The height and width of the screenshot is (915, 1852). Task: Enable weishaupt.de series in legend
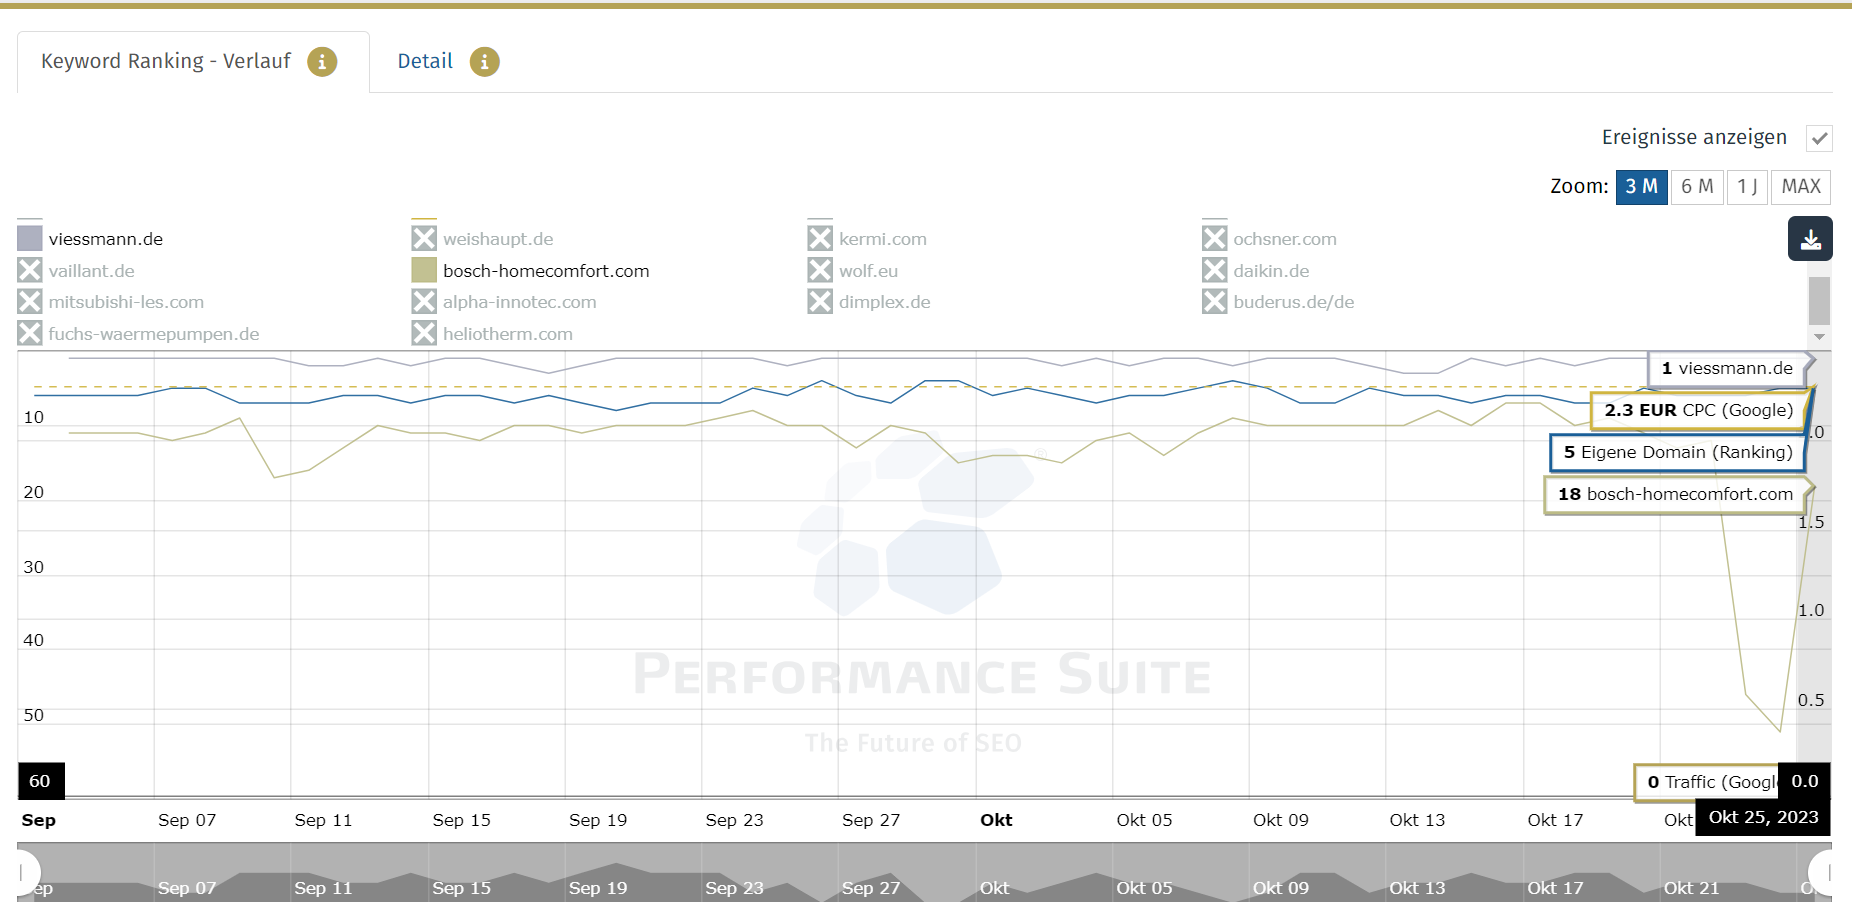point(424,238)
